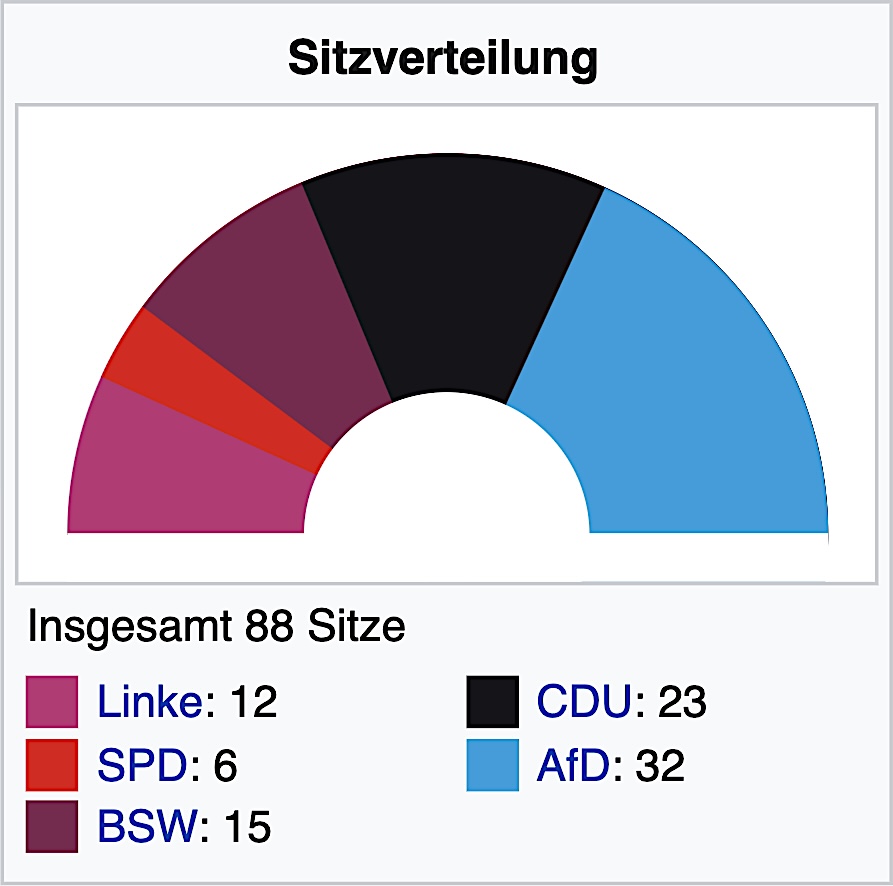The width and height of the screenshot is (893, 886).
Task: Click the black CDU legend swatch
Action: 492,703
